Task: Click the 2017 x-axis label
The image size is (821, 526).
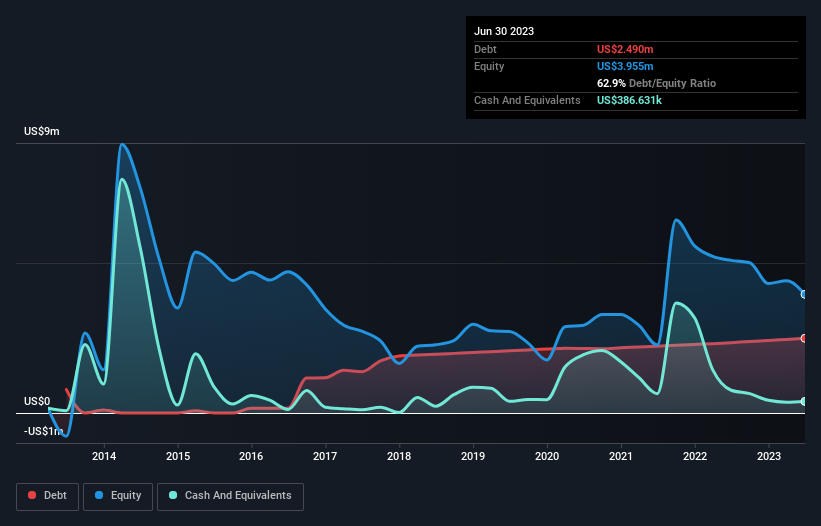Action: [x=325, y=456]
